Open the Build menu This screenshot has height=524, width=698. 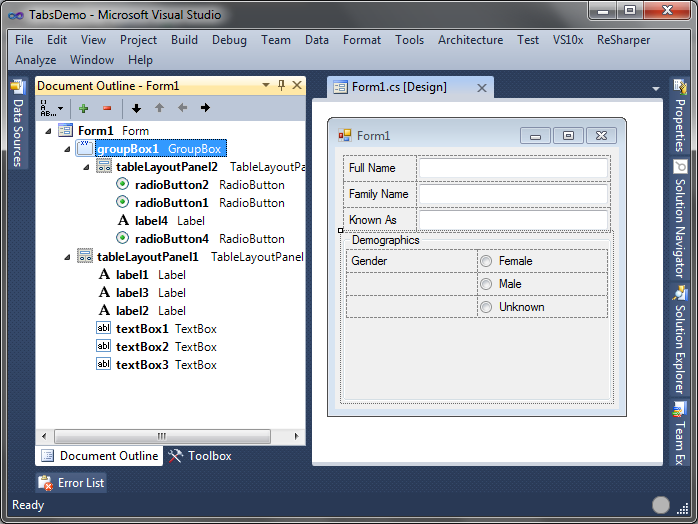[x=184, y=40]
